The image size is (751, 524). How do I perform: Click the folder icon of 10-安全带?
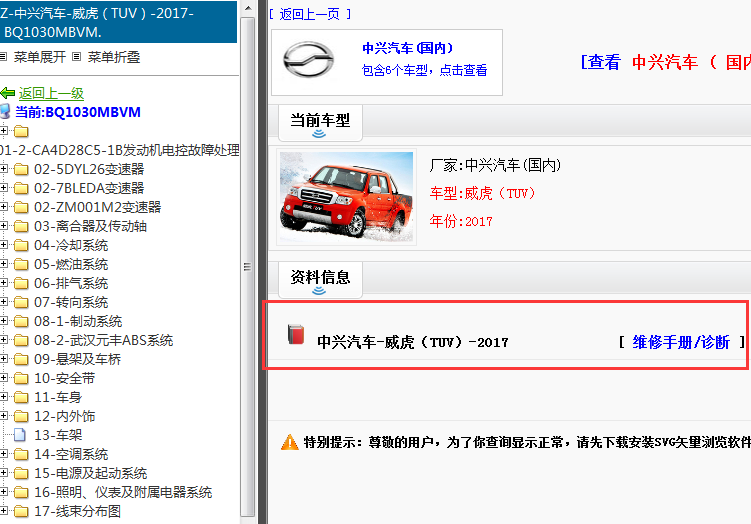coord(21,378)
